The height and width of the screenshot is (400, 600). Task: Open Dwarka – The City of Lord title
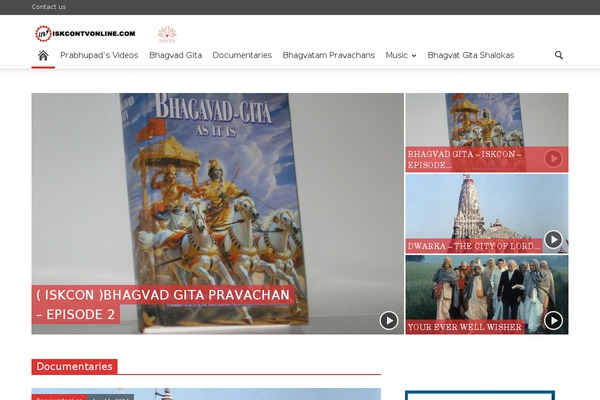pyautogui.click(x=474, y=246)
